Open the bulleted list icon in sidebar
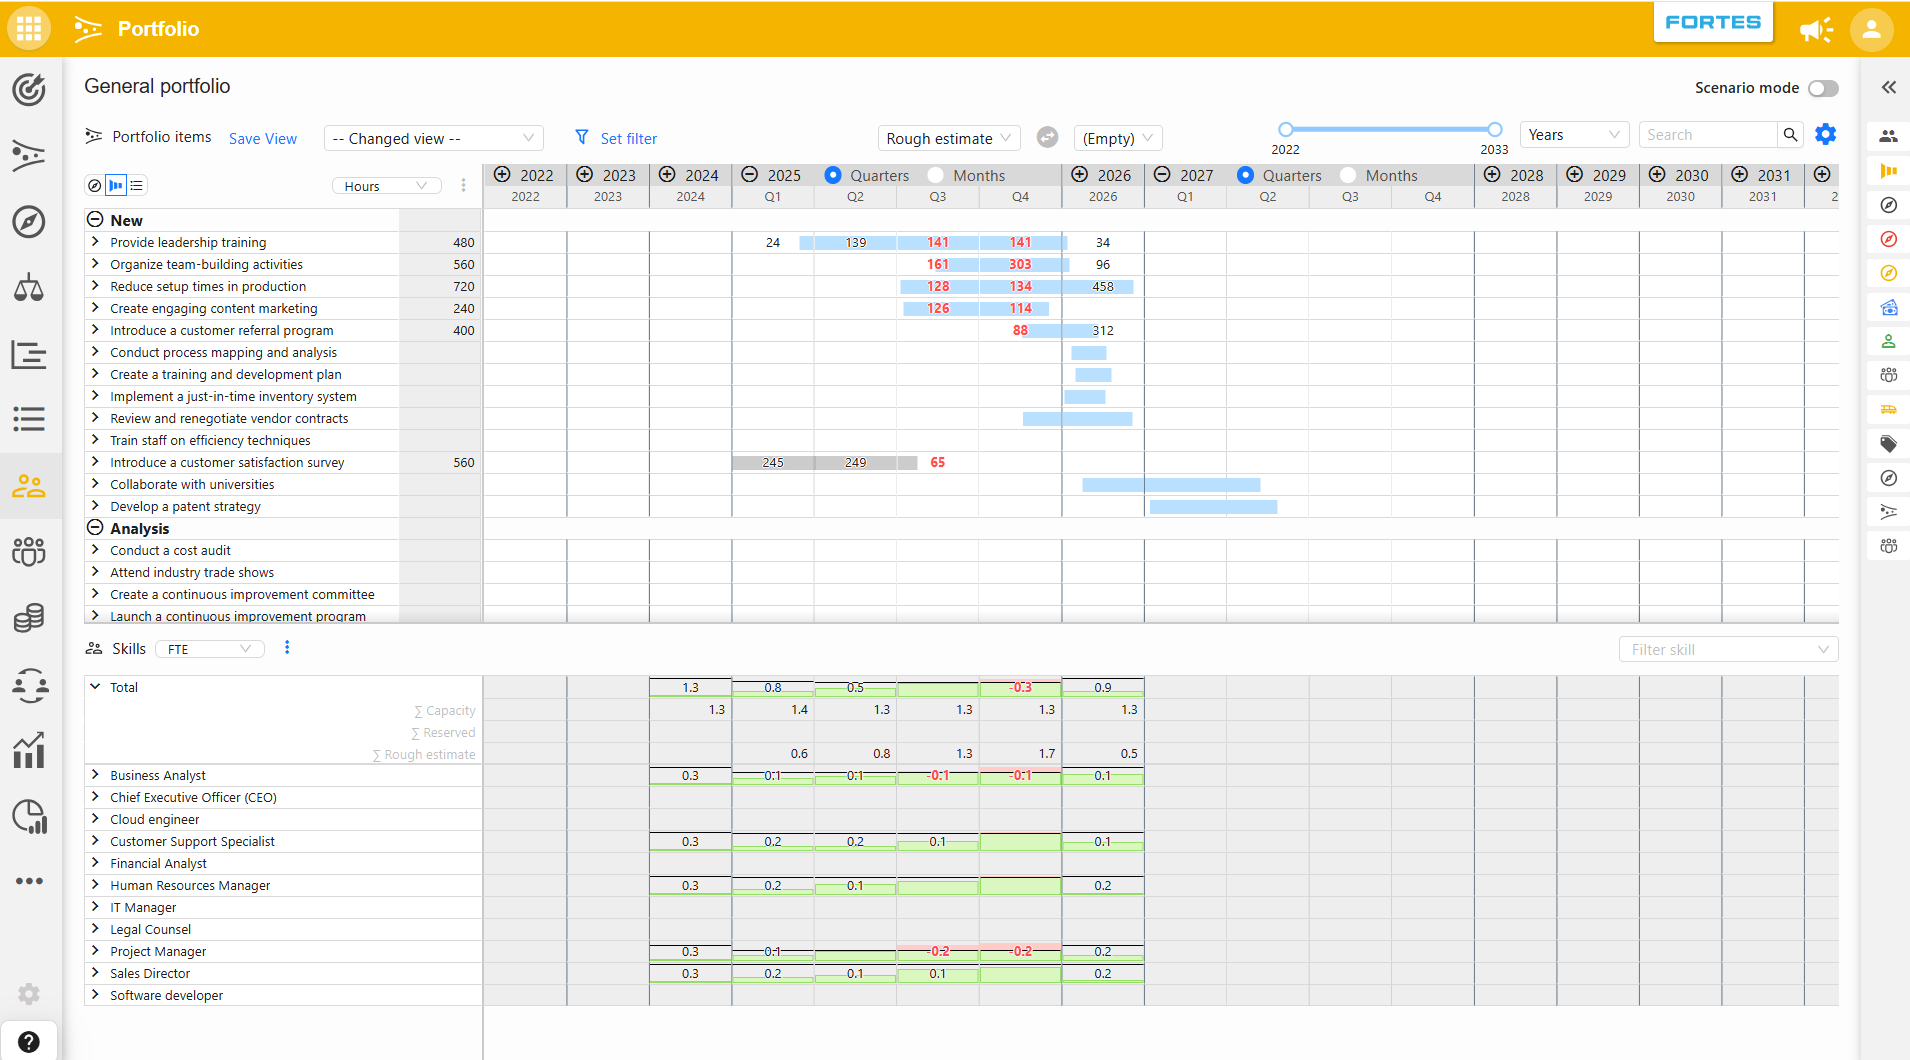Image resolution: width=1910 pixels, height=1060 pixels. (x=29, y=419)
